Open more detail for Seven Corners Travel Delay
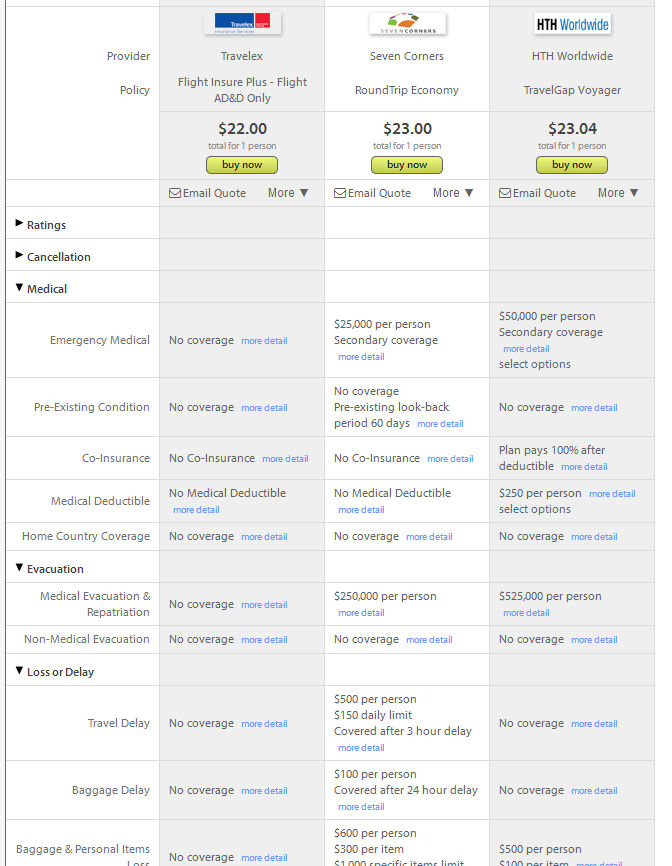 pyautogui.click(x=361, y=747)
